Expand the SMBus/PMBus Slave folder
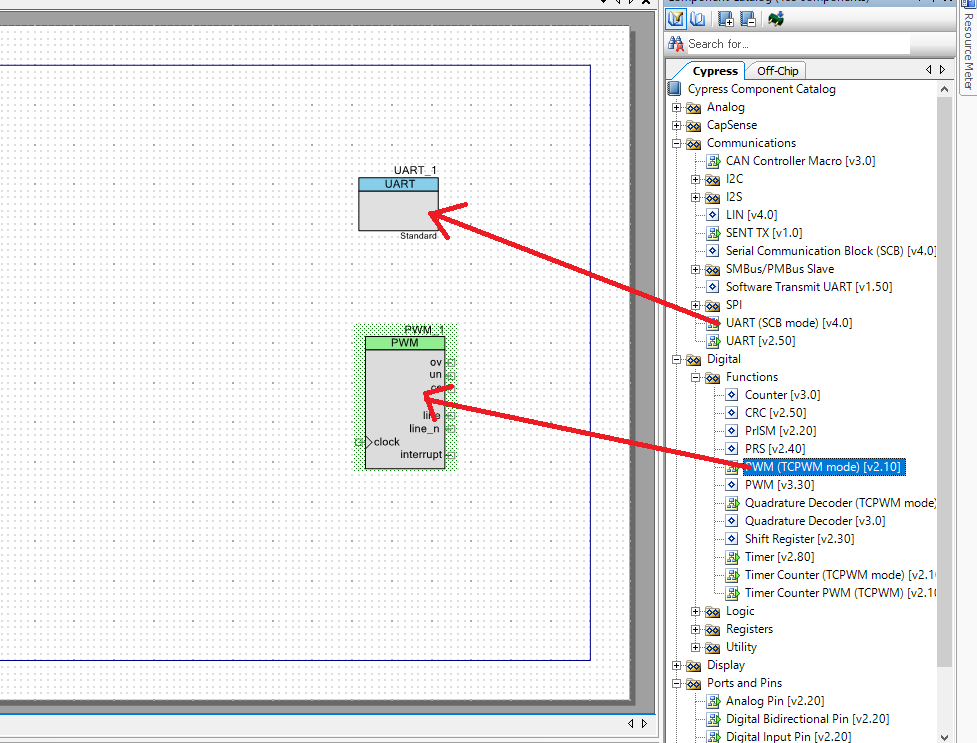This screenshot has width=977, height=743. 695,269
